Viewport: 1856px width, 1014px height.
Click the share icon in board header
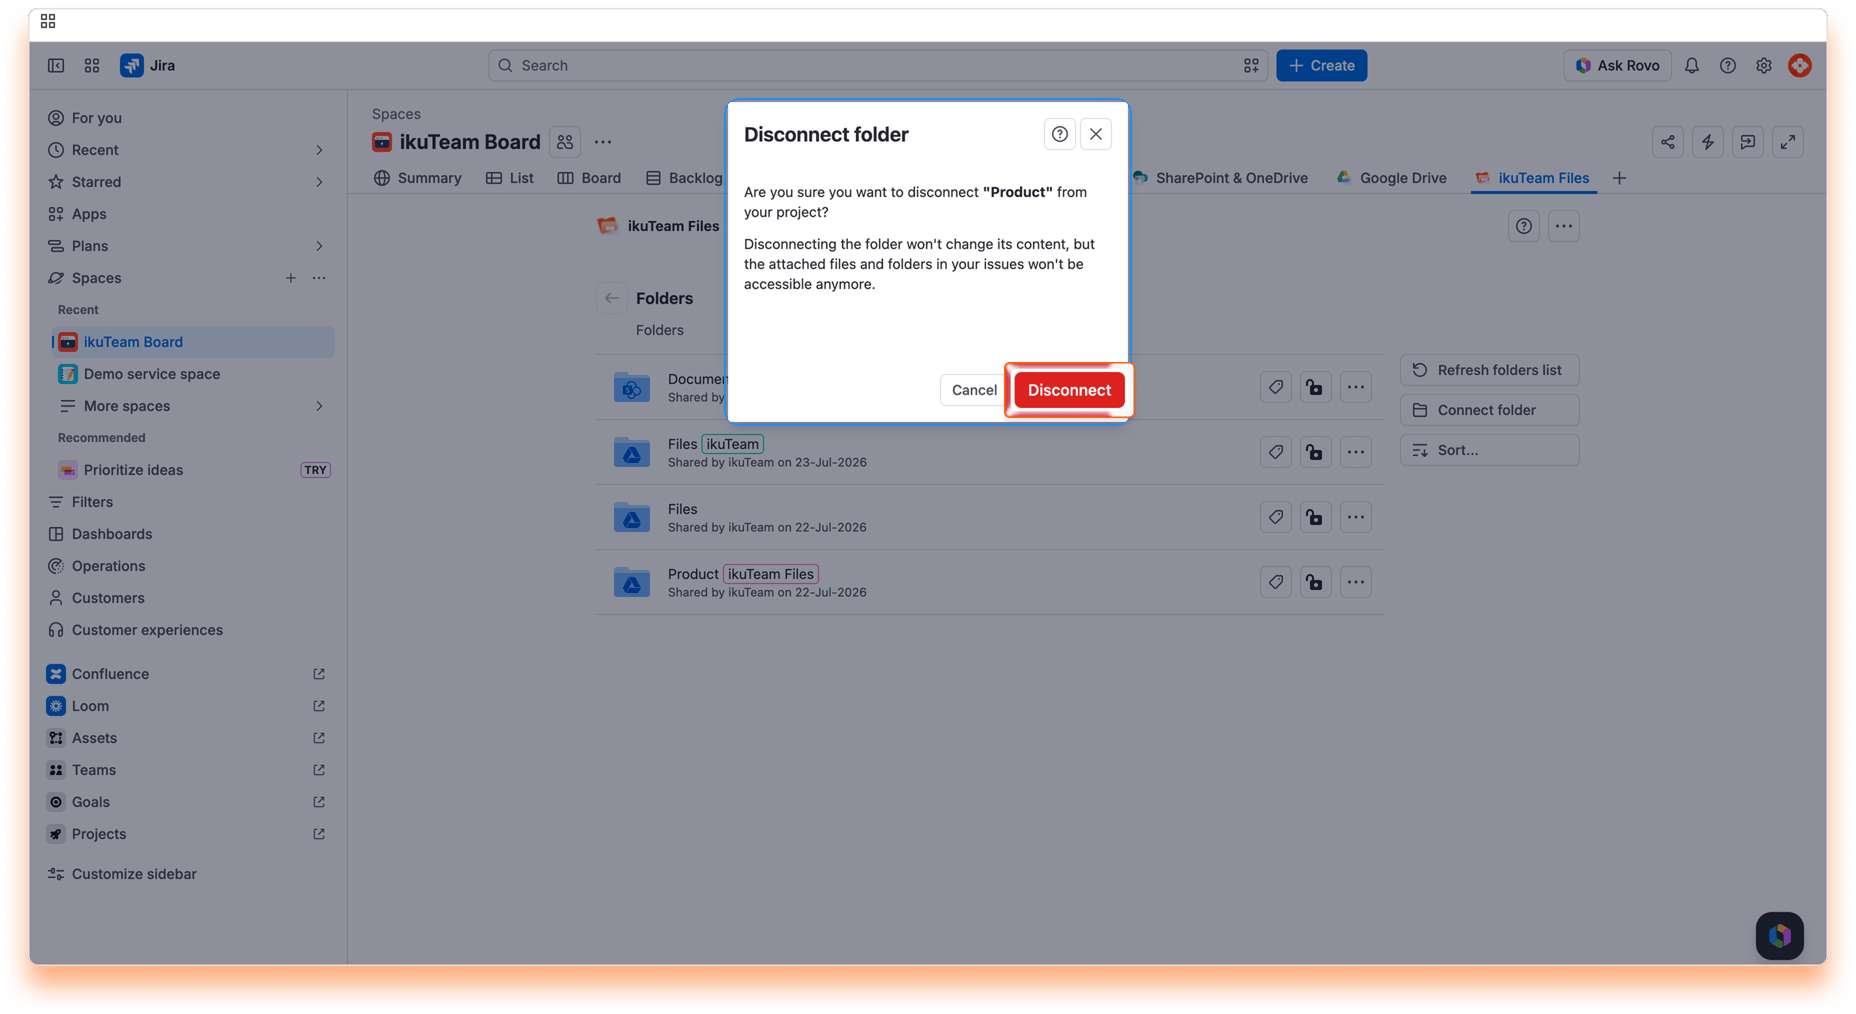click(x=1667, y=142)
